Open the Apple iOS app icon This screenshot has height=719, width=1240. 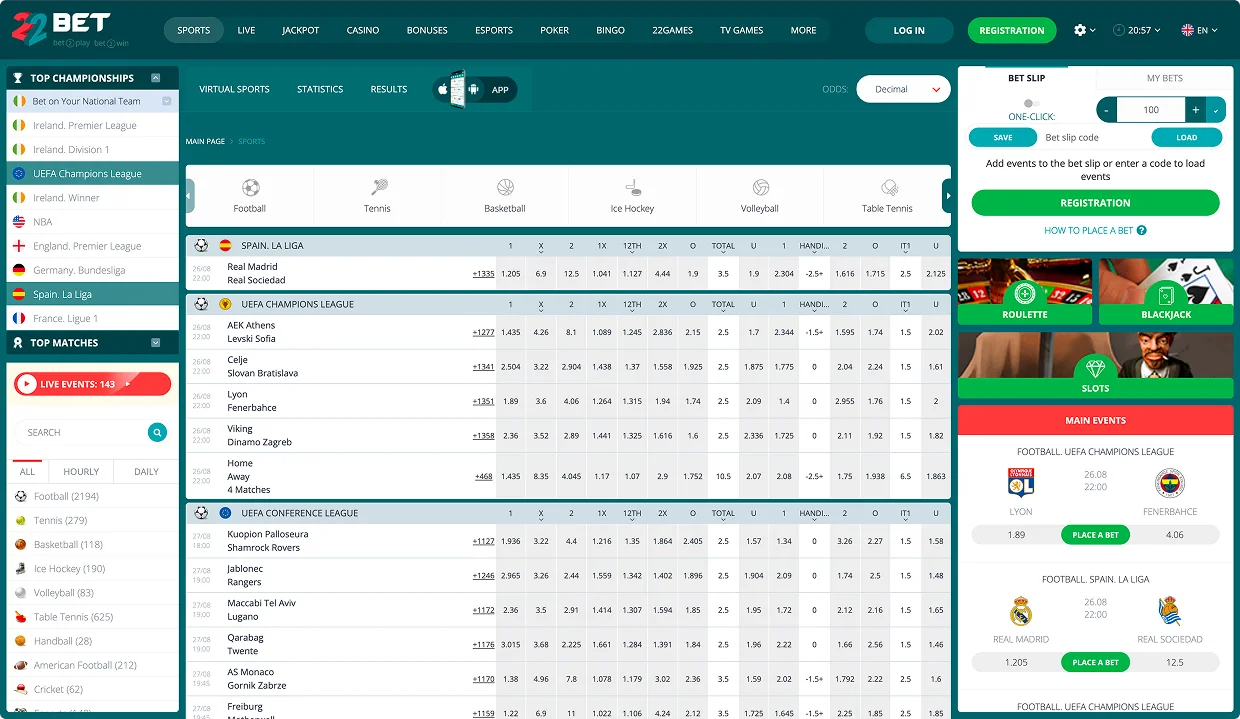pos(443,90)
